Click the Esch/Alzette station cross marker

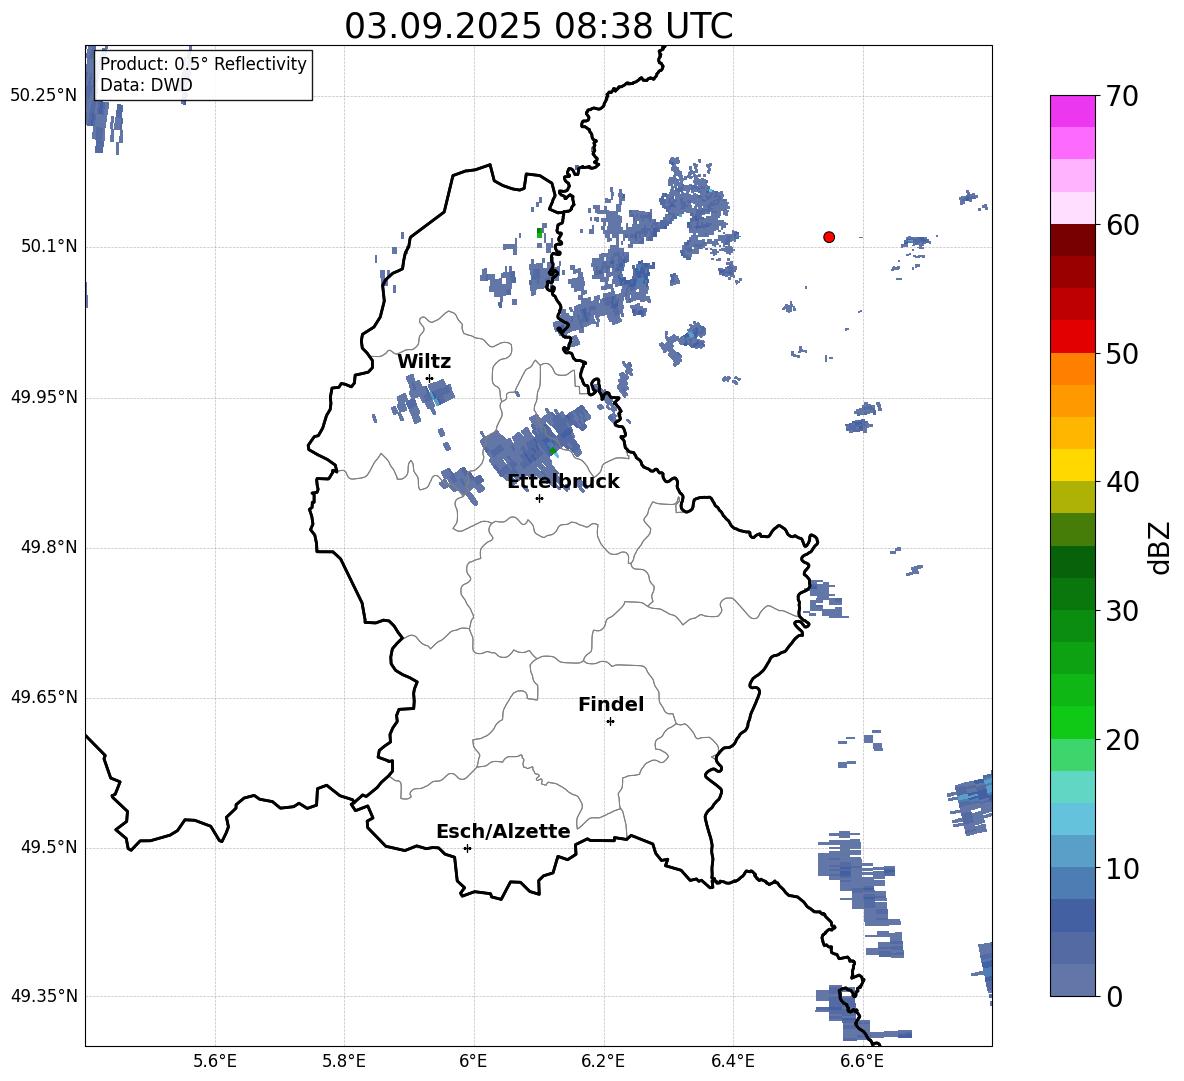(x=467, y=848)
